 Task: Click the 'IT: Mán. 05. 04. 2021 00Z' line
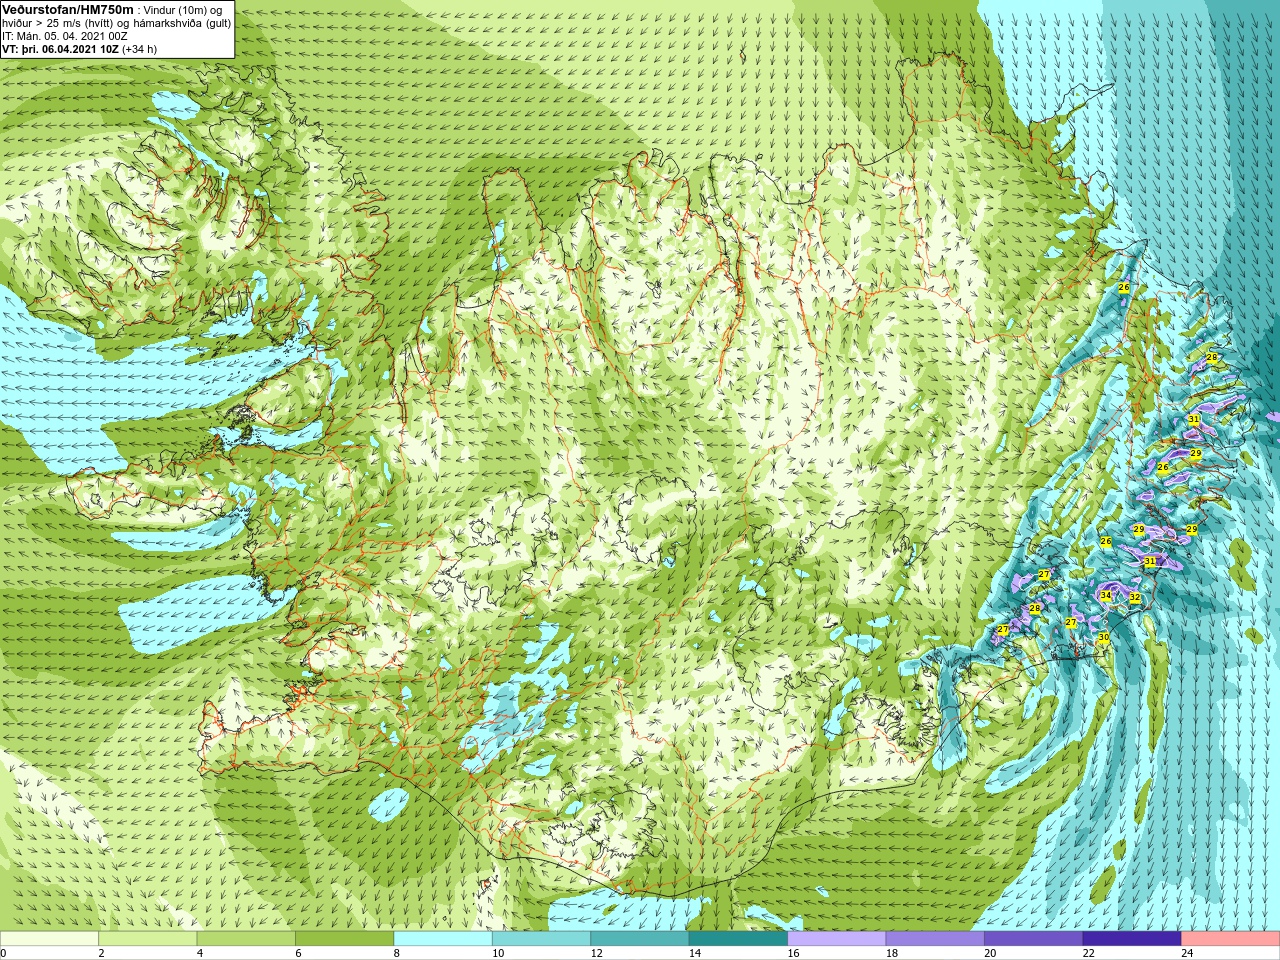coord(65,36)
